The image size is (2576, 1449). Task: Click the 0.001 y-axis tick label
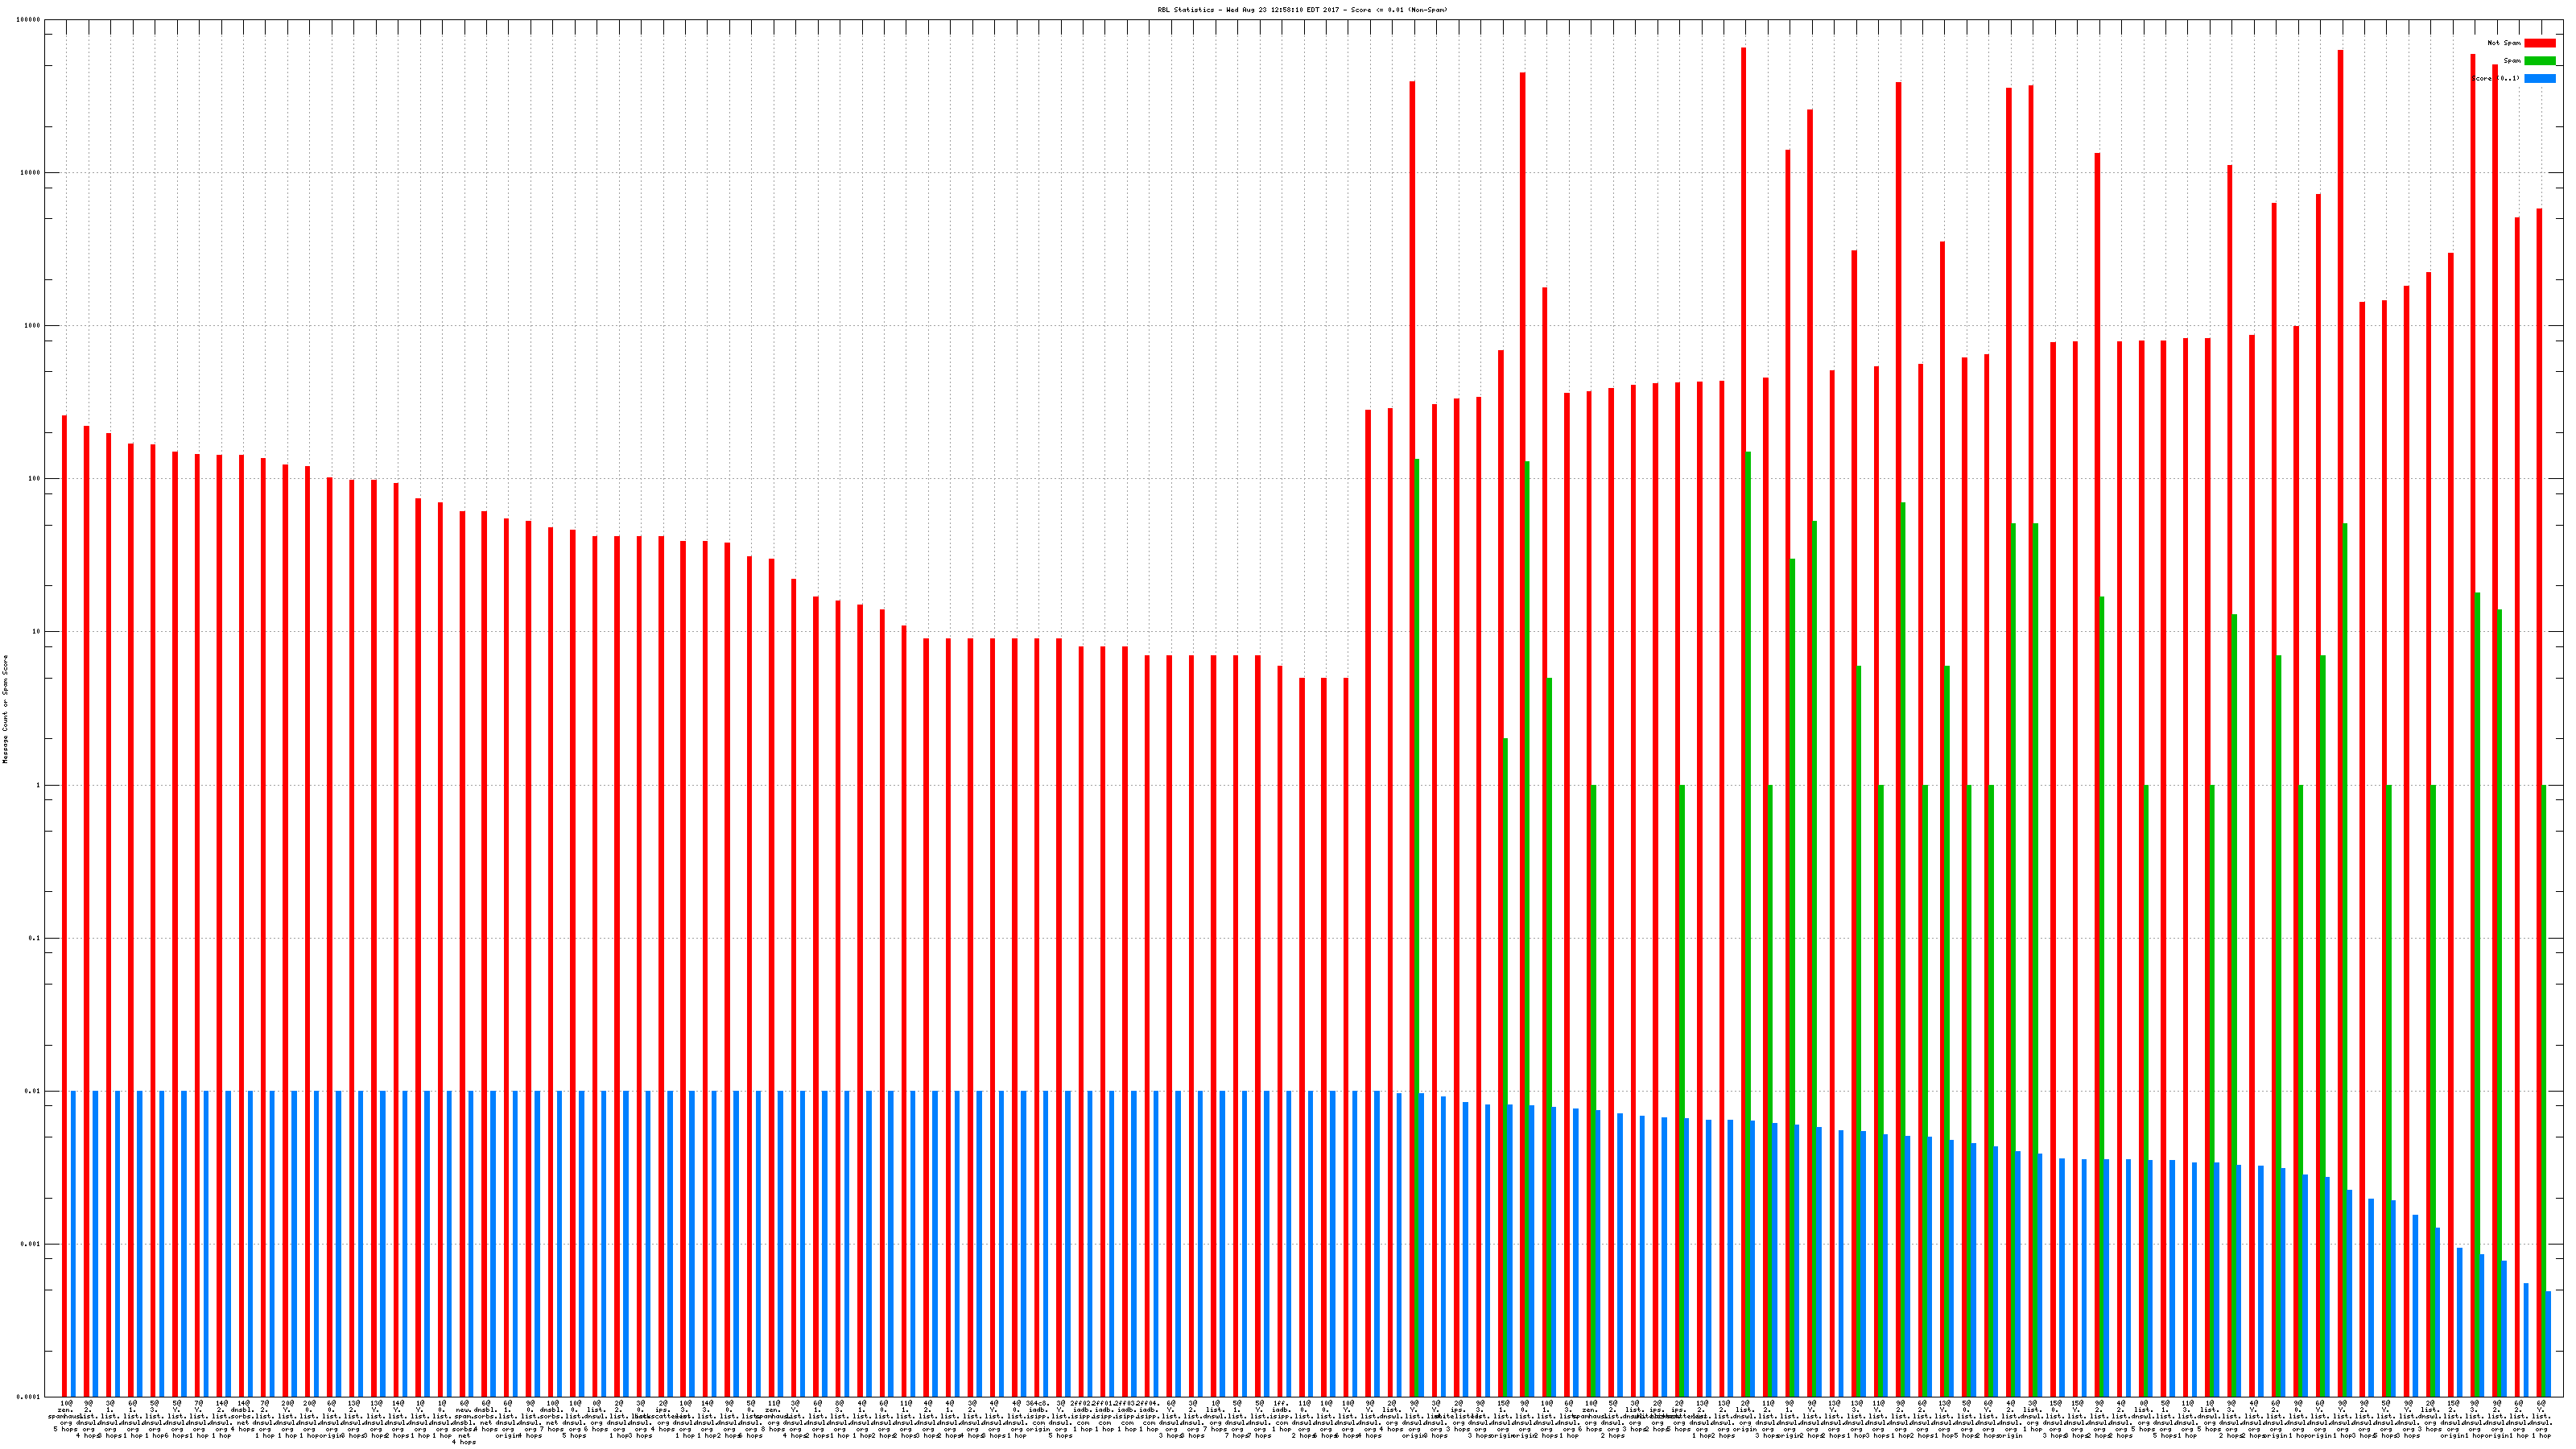click(31, 1244)
